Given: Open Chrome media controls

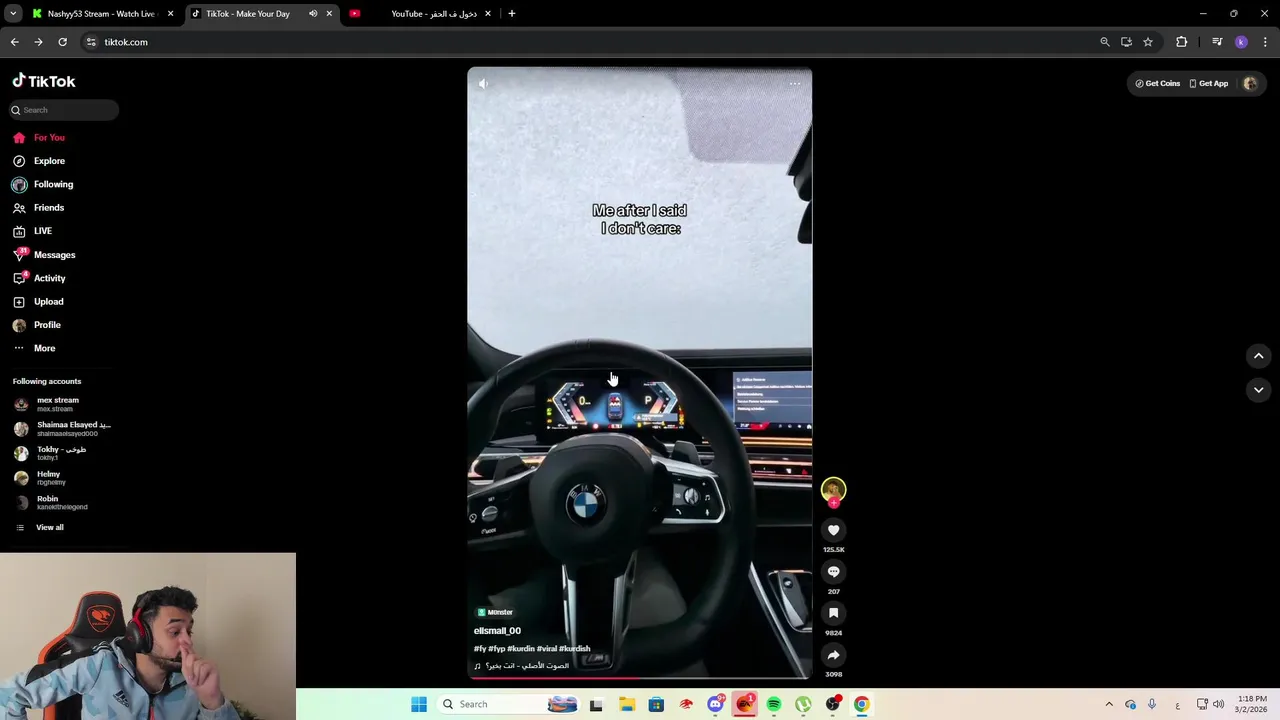Looking at the screenshot, I should pyautogui.click(x=1217, y=42).
